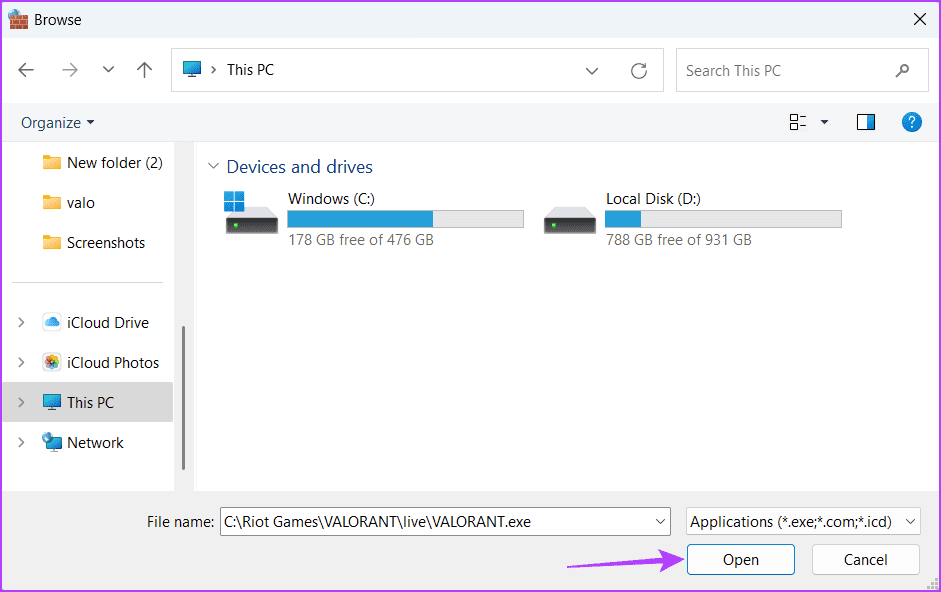Click the Windows (C:) drive label
The image size is (941, 592).
click(331, 199)
